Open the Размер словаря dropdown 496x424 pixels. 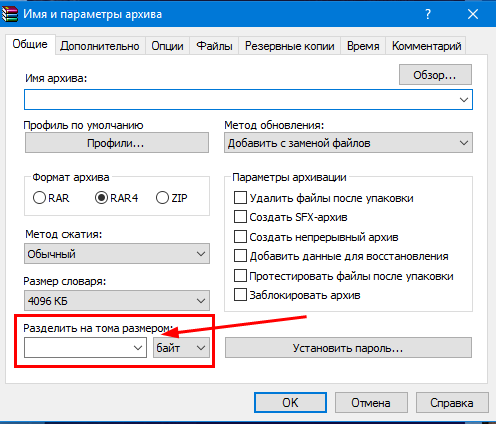point(117,301)
